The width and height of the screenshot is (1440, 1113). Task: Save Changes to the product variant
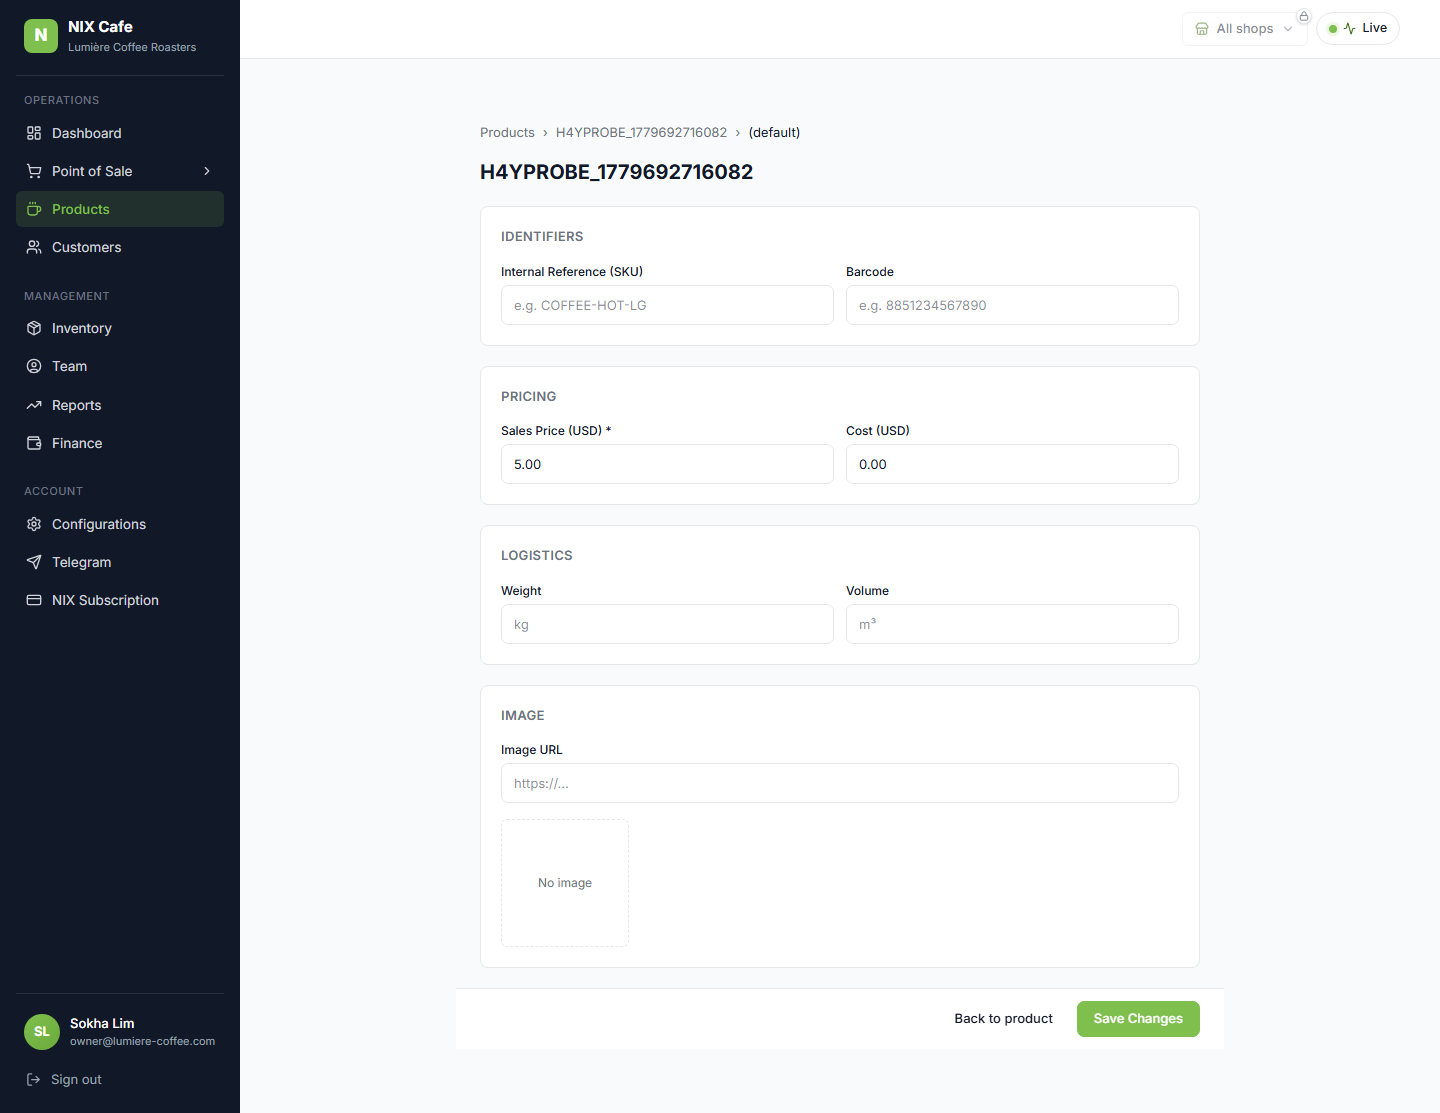[1138, 1019]
